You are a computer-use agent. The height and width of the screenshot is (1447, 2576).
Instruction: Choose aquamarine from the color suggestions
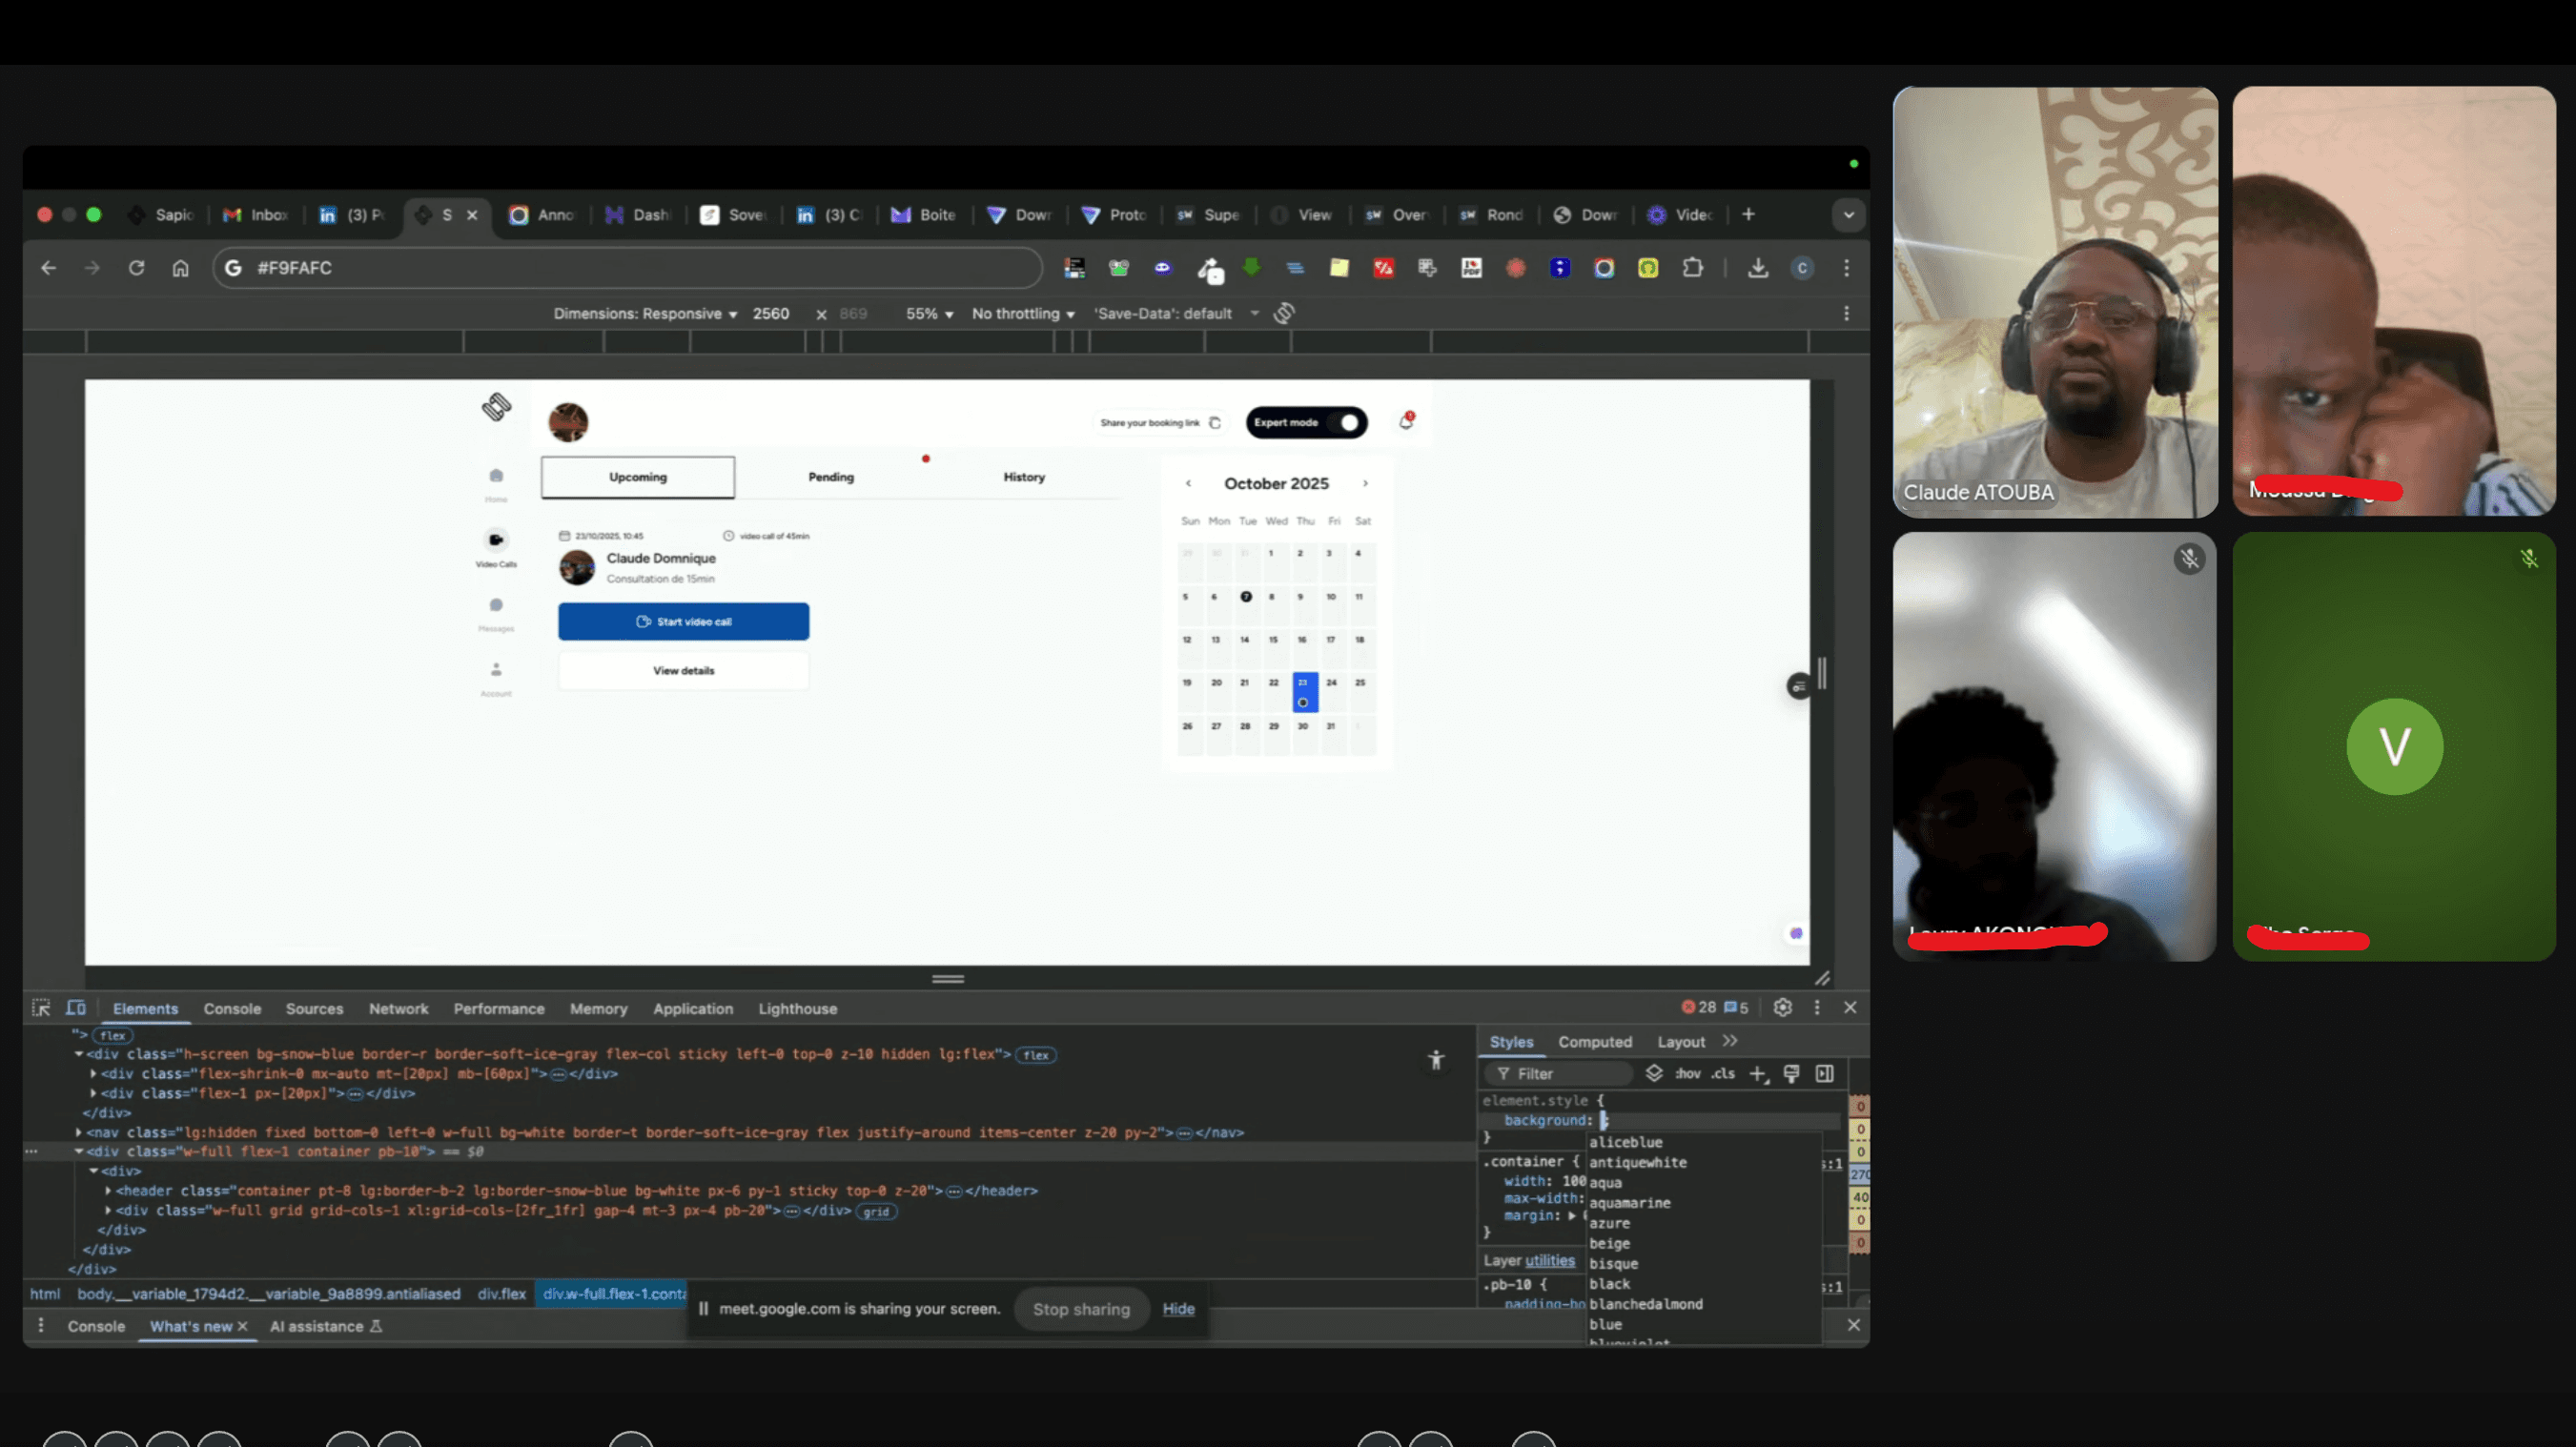[1629, 1203]
